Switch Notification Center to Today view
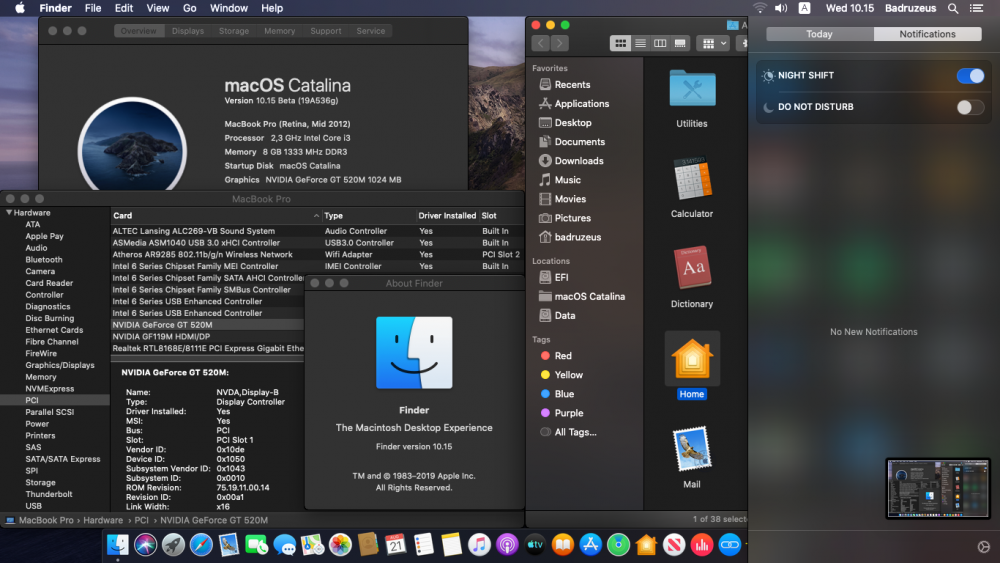The width and height of the screenshot is (1000, 563). tap(820, 34)
